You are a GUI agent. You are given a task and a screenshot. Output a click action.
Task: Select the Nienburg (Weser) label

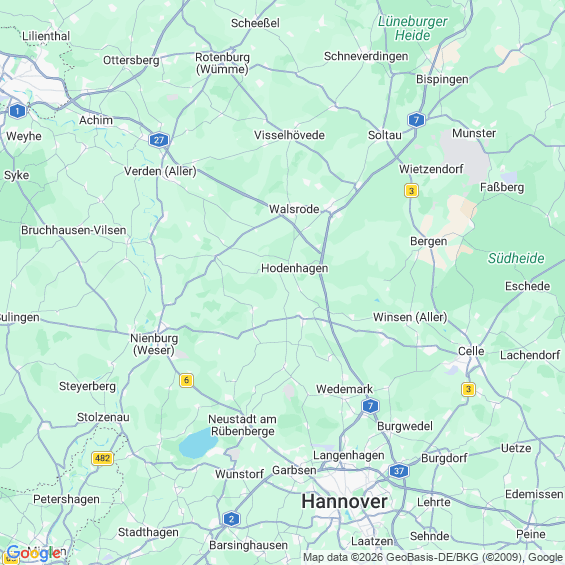pos(154,344)
